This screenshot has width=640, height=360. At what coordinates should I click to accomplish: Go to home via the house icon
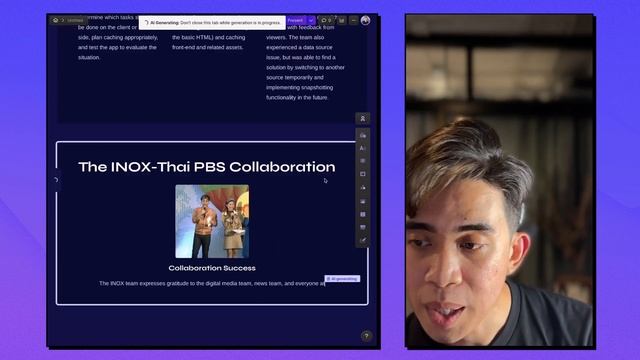coord(56,20)
